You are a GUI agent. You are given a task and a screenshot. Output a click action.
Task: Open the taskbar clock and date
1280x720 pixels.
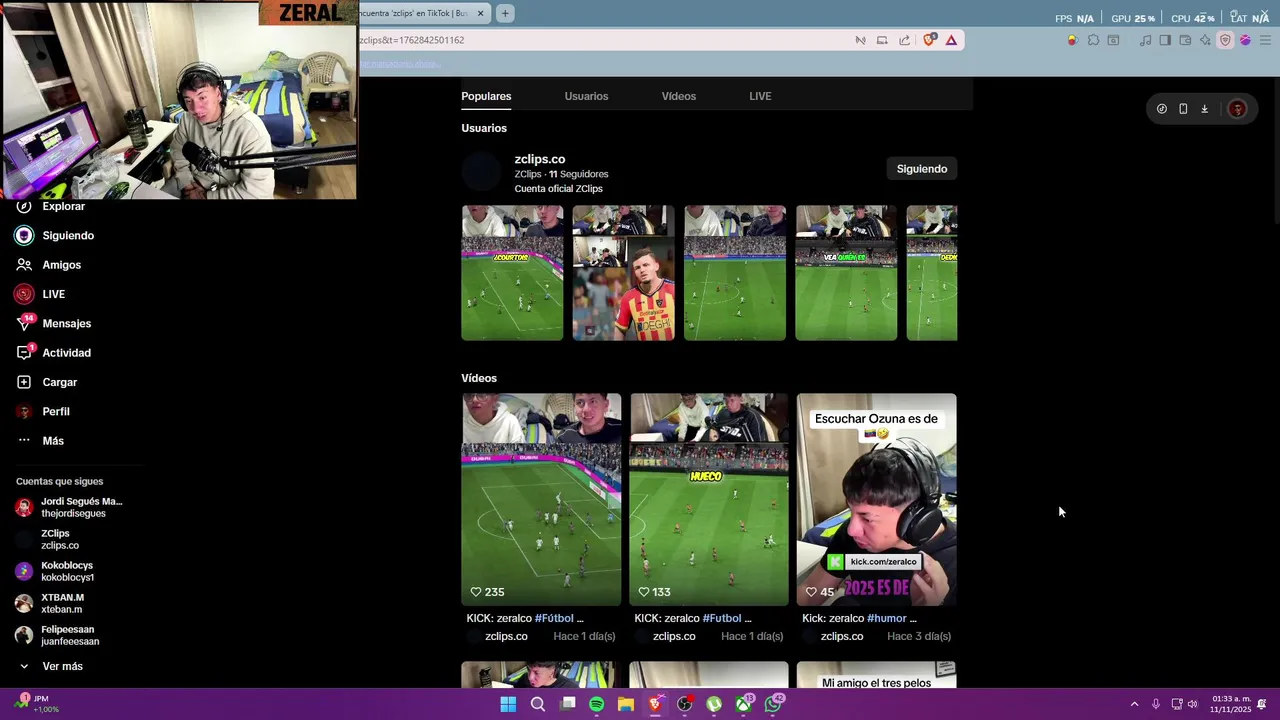1230,704
